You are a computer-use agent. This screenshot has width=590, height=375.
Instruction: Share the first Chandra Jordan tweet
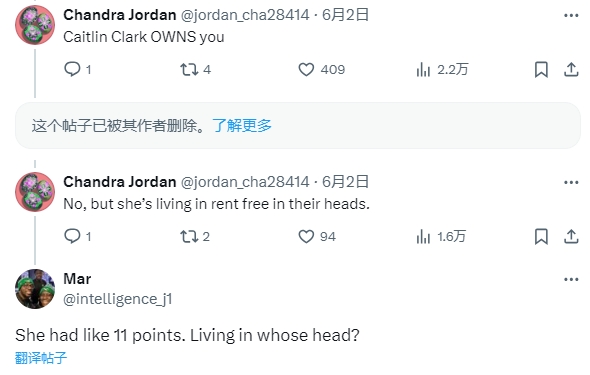tap(571, 70)
